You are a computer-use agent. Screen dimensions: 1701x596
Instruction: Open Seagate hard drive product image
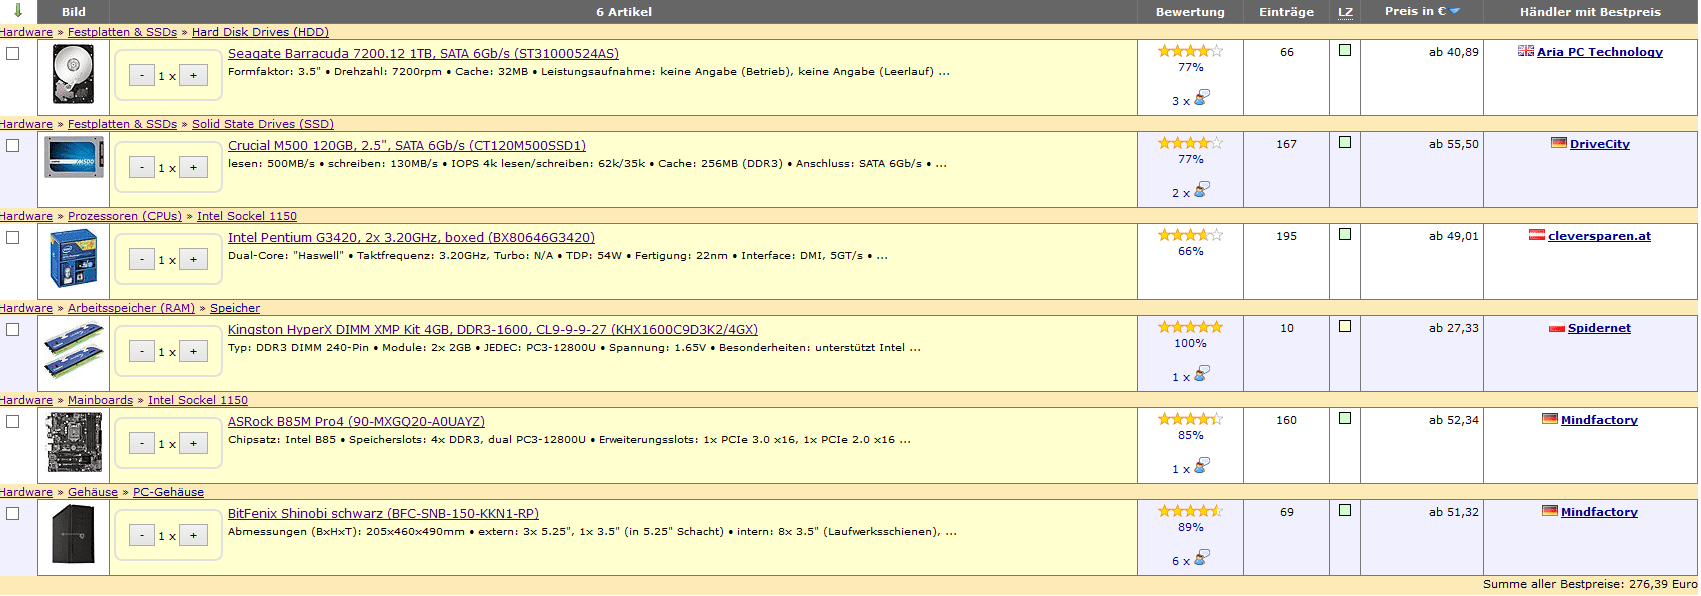point(73,74)
